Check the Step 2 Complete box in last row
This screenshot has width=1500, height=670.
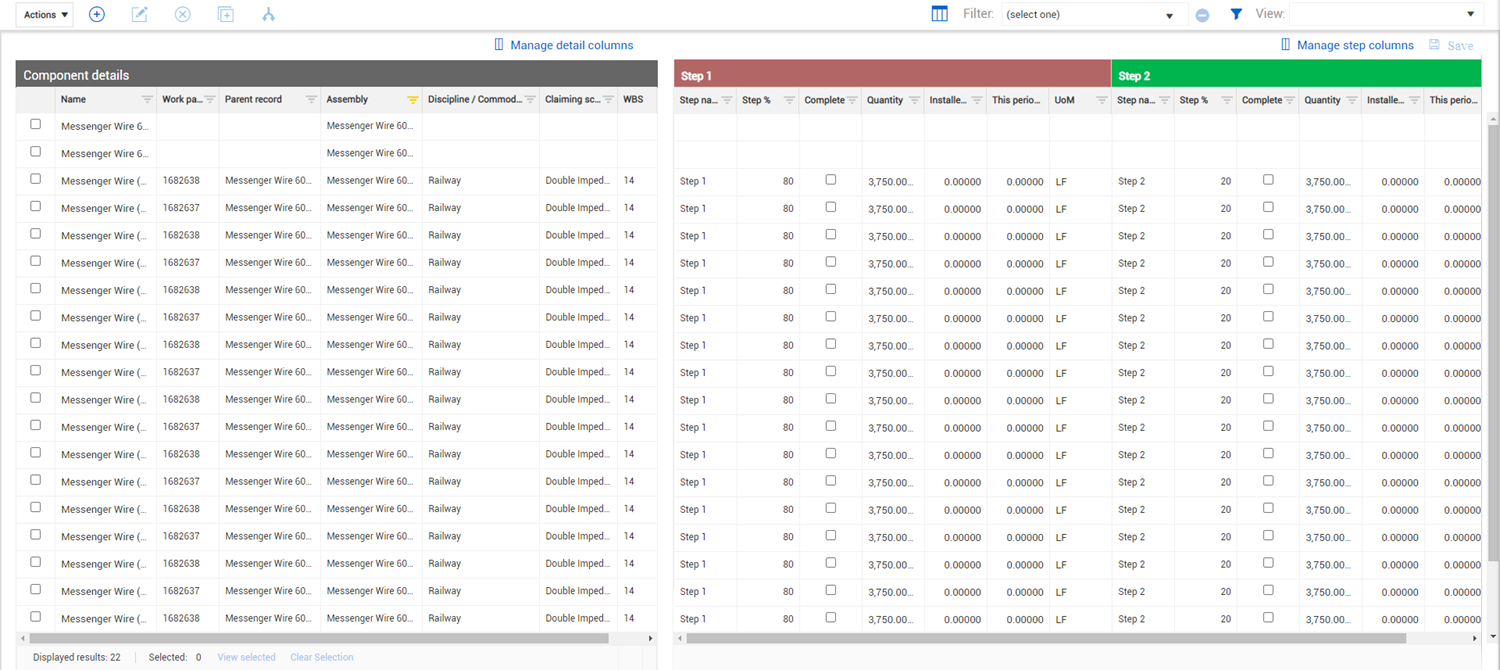point(1268,618)
